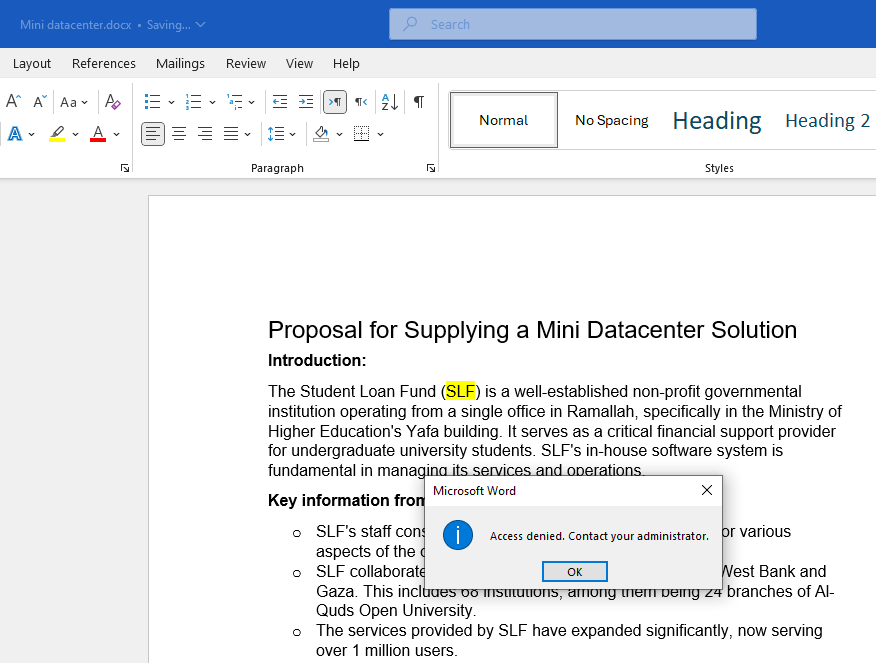Toggle right-to-left text direction
The height and width of the screenshot is (663, 876).
point(361,102)
